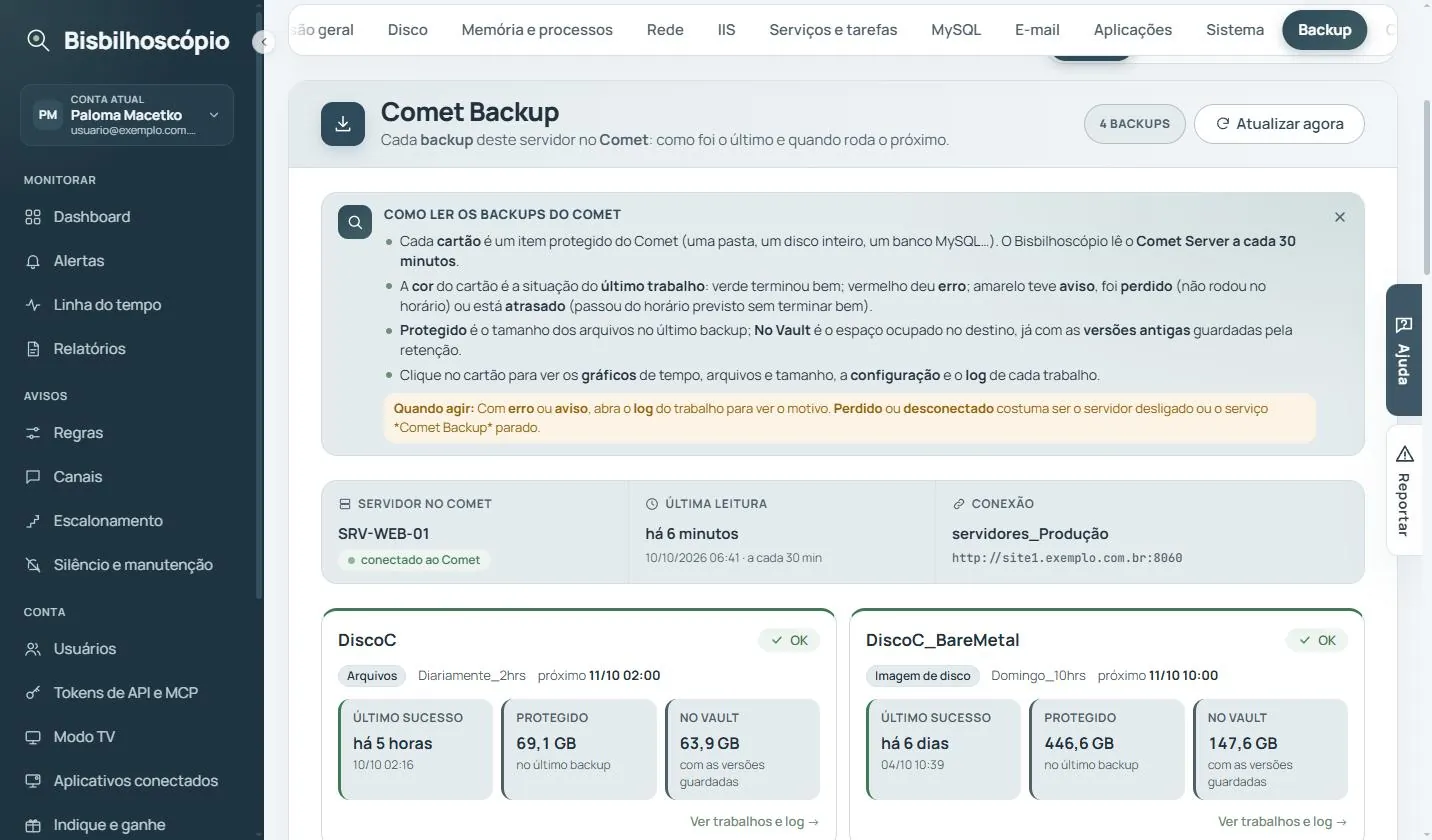This screenshot has height=840, width=1432.
Task: Switch to the Disco tab
Action: [408, 30]
